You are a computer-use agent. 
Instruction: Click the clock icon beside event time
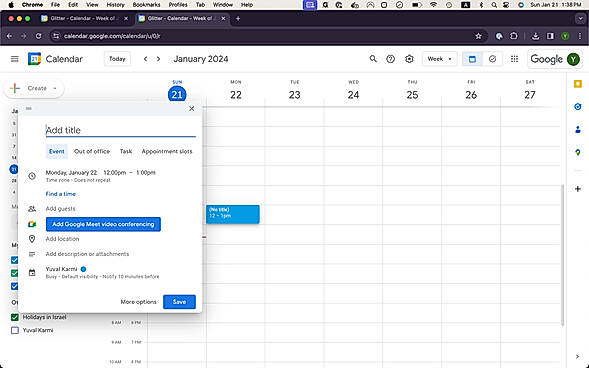click(32, 176)
